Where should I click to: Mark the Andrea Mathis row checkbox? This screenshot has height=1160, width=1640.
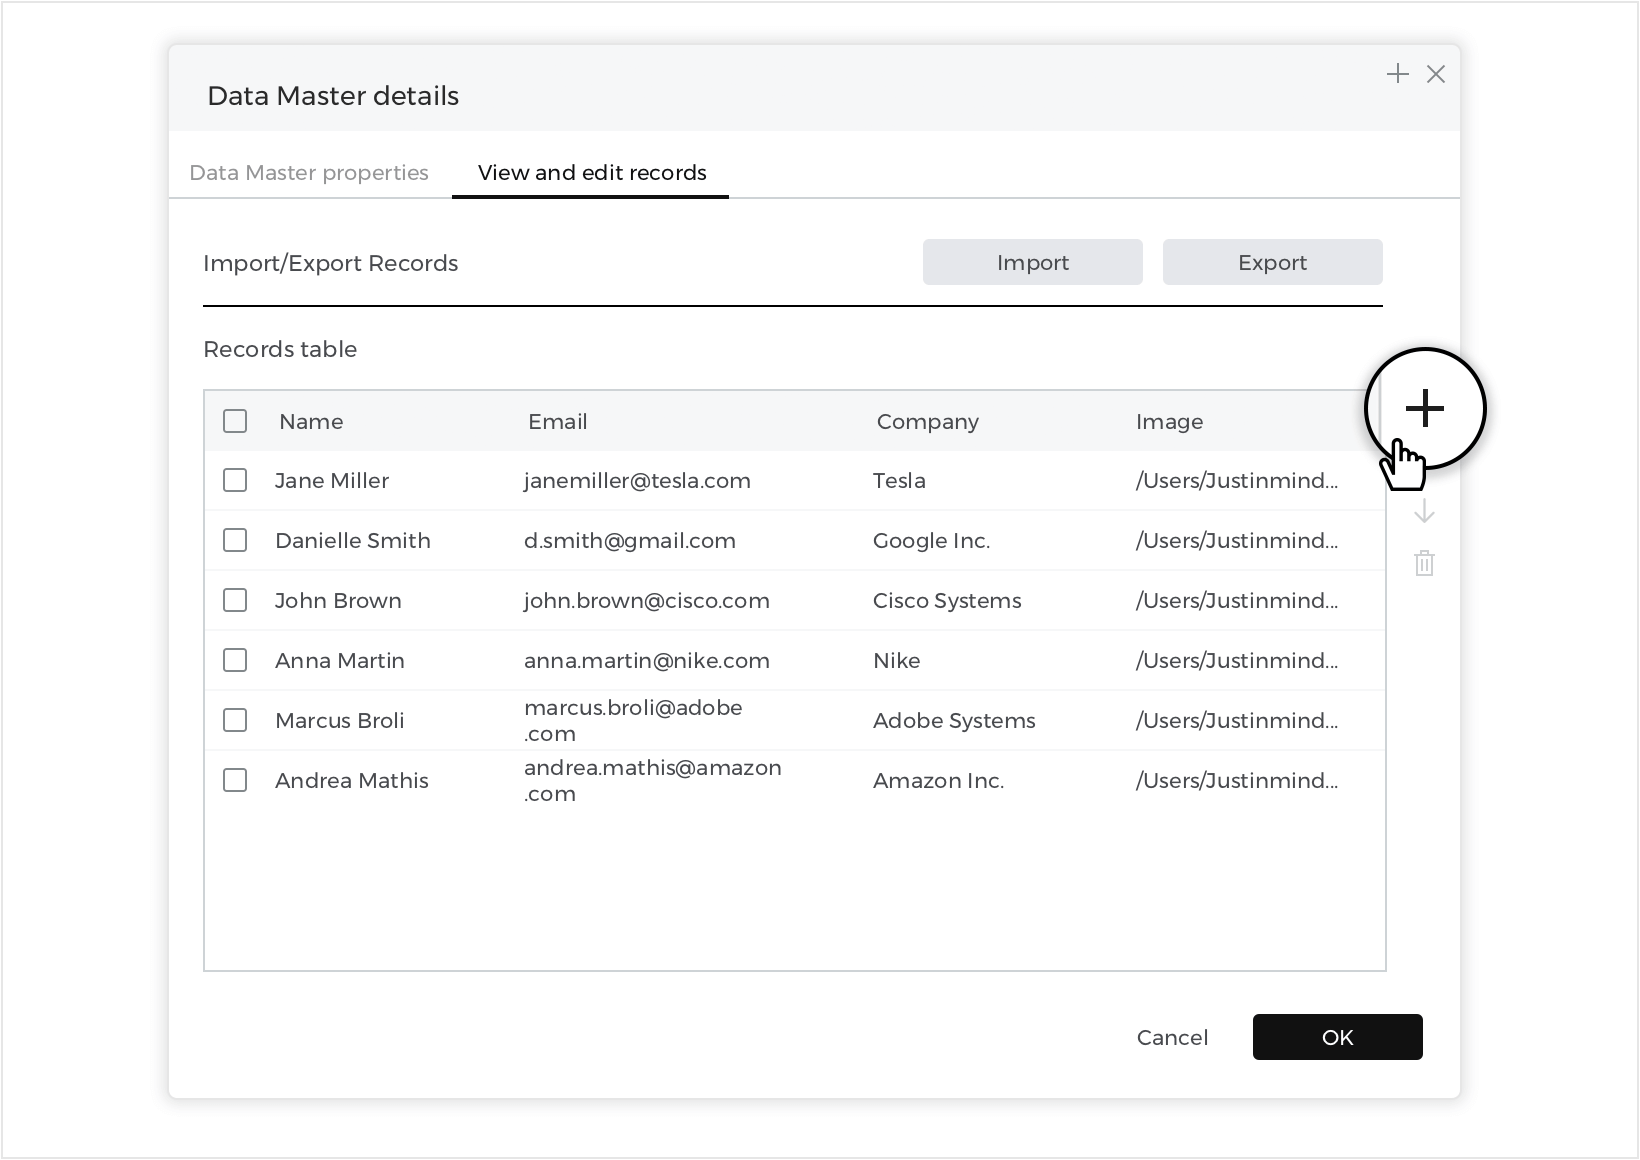(x=235, y=781)
